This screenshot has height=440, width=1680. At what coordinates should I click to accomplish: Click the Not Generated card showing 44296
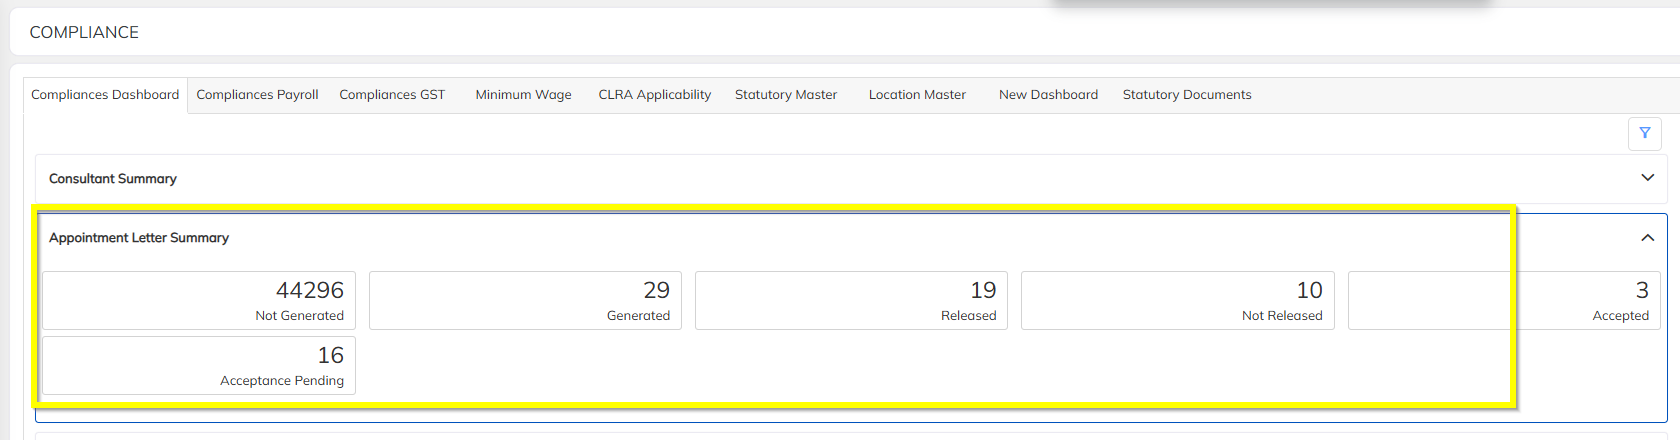tap(199, 301)
